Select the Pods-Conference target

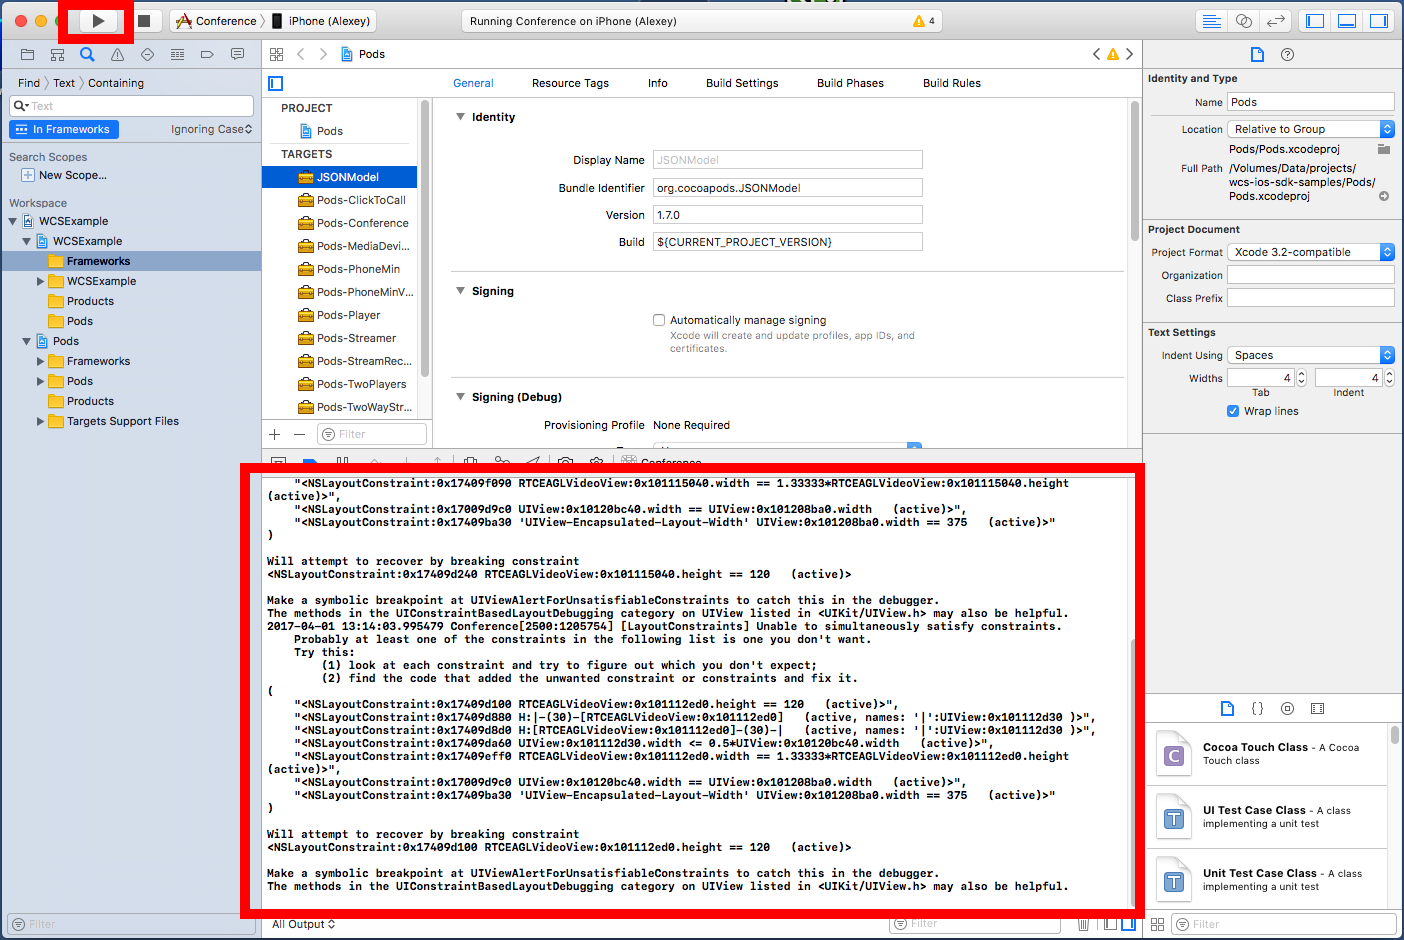point(340,223)
